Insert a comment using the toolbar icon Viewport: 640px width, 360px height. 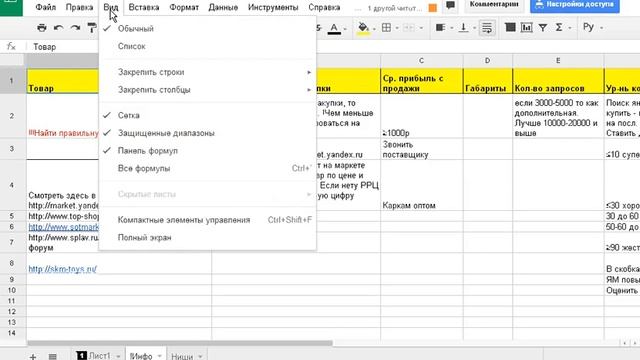pyautogui.click(x=510, y=27)
